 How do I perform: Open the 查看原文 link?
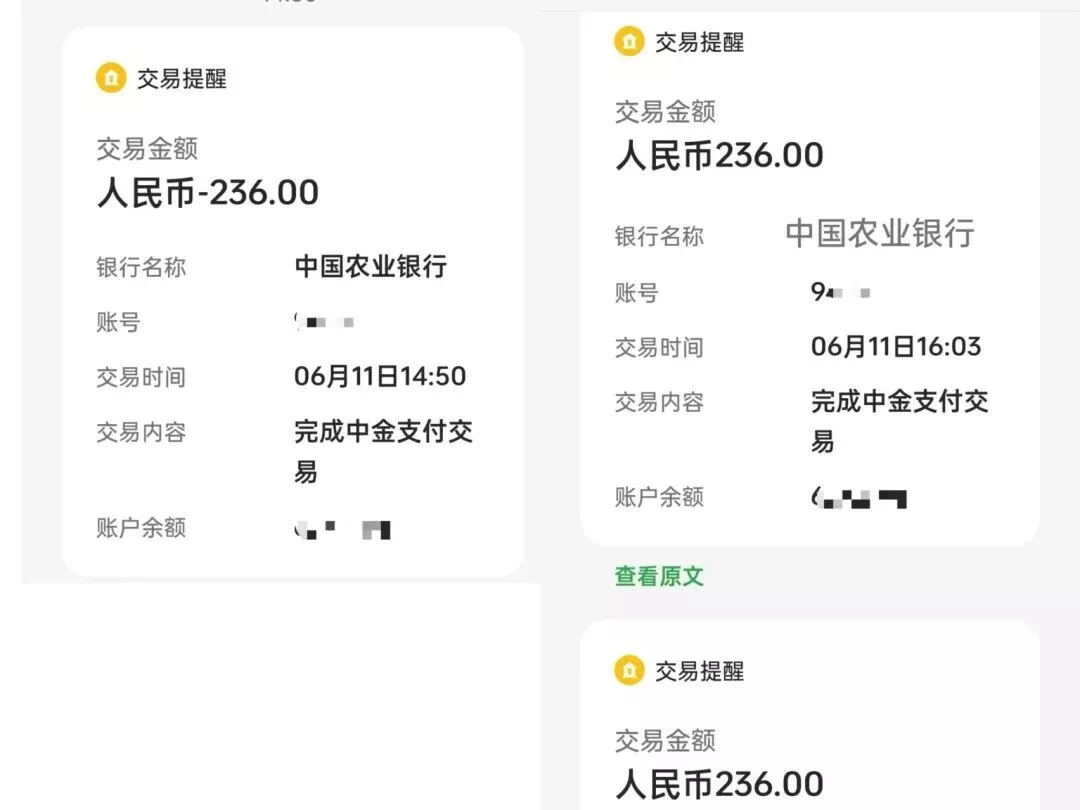tap(658, 576)
